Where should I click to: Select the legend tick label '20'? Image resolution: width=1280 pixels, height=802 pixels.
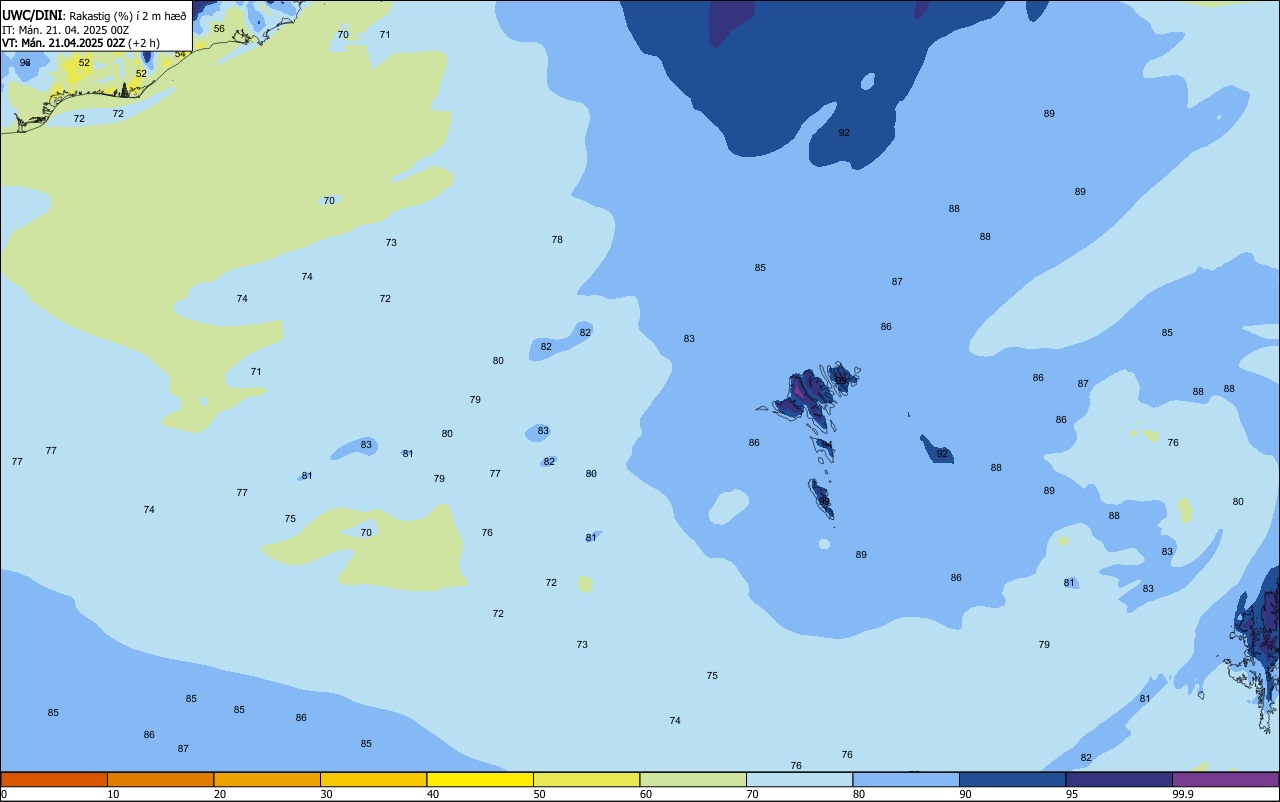(x=220, y=794)
